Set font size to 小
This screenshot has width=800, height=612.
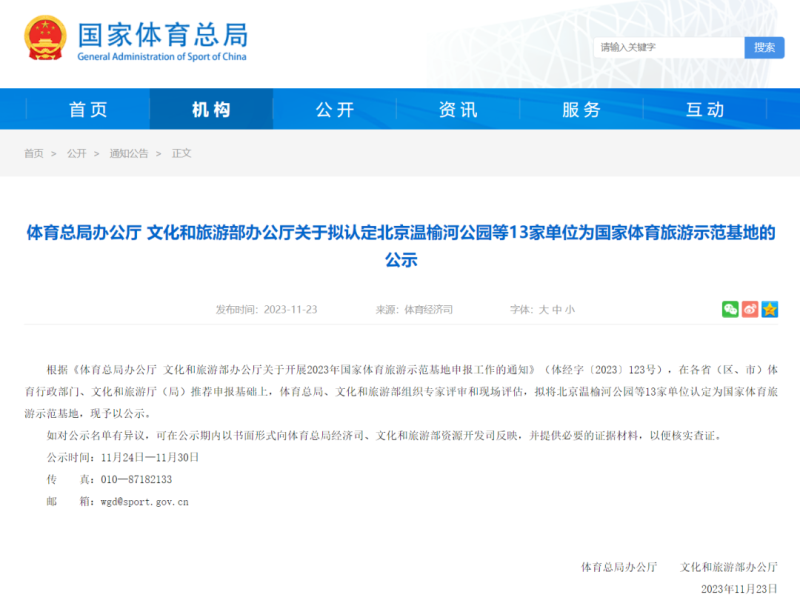[570, 310]
